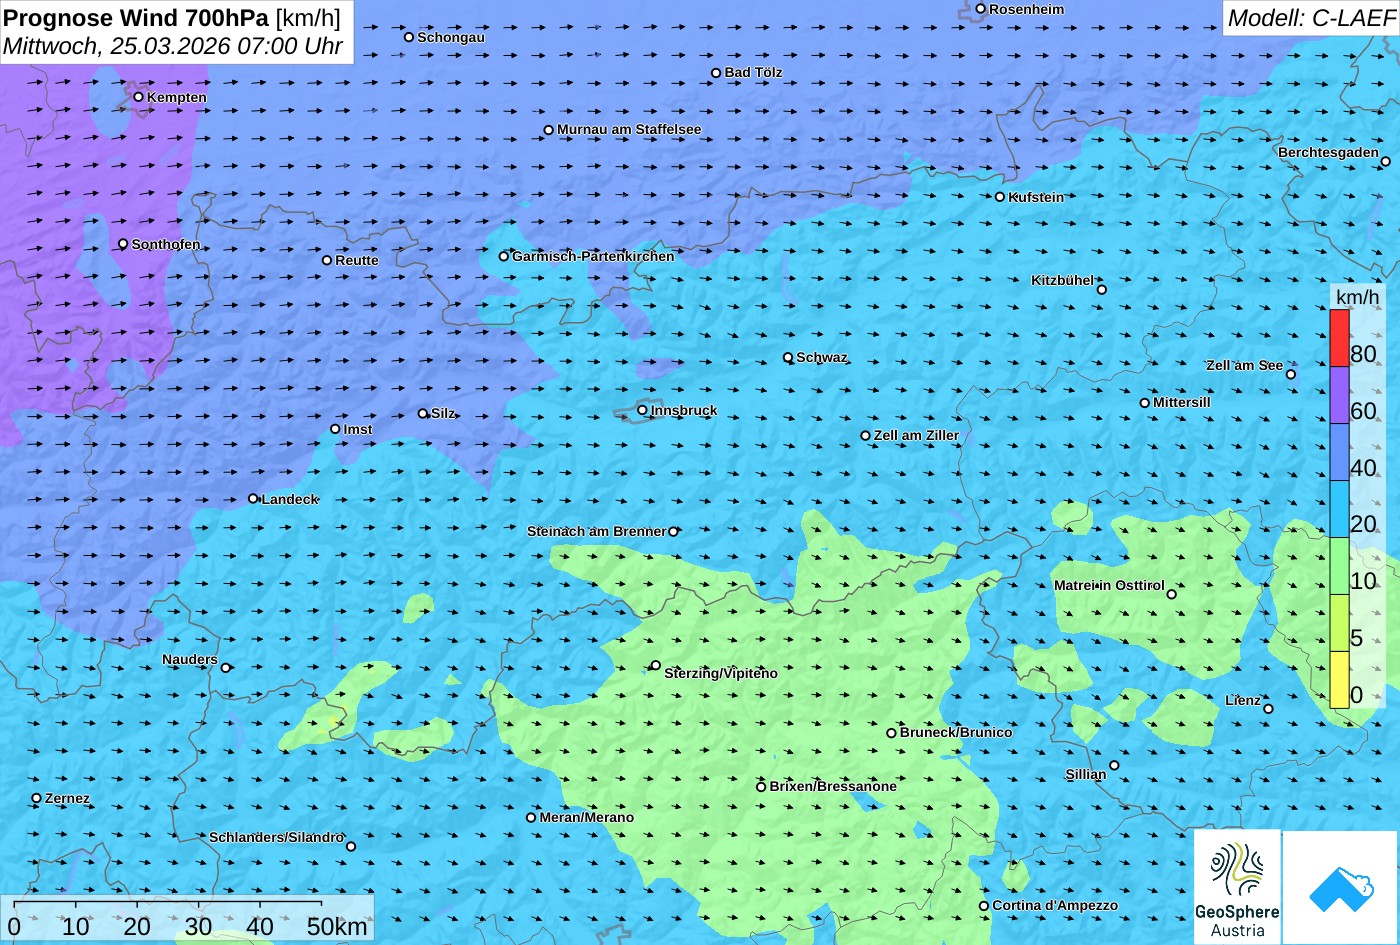1400x945 pixels.
Task: Click the Sillian label
Action: pos(1086,774)
